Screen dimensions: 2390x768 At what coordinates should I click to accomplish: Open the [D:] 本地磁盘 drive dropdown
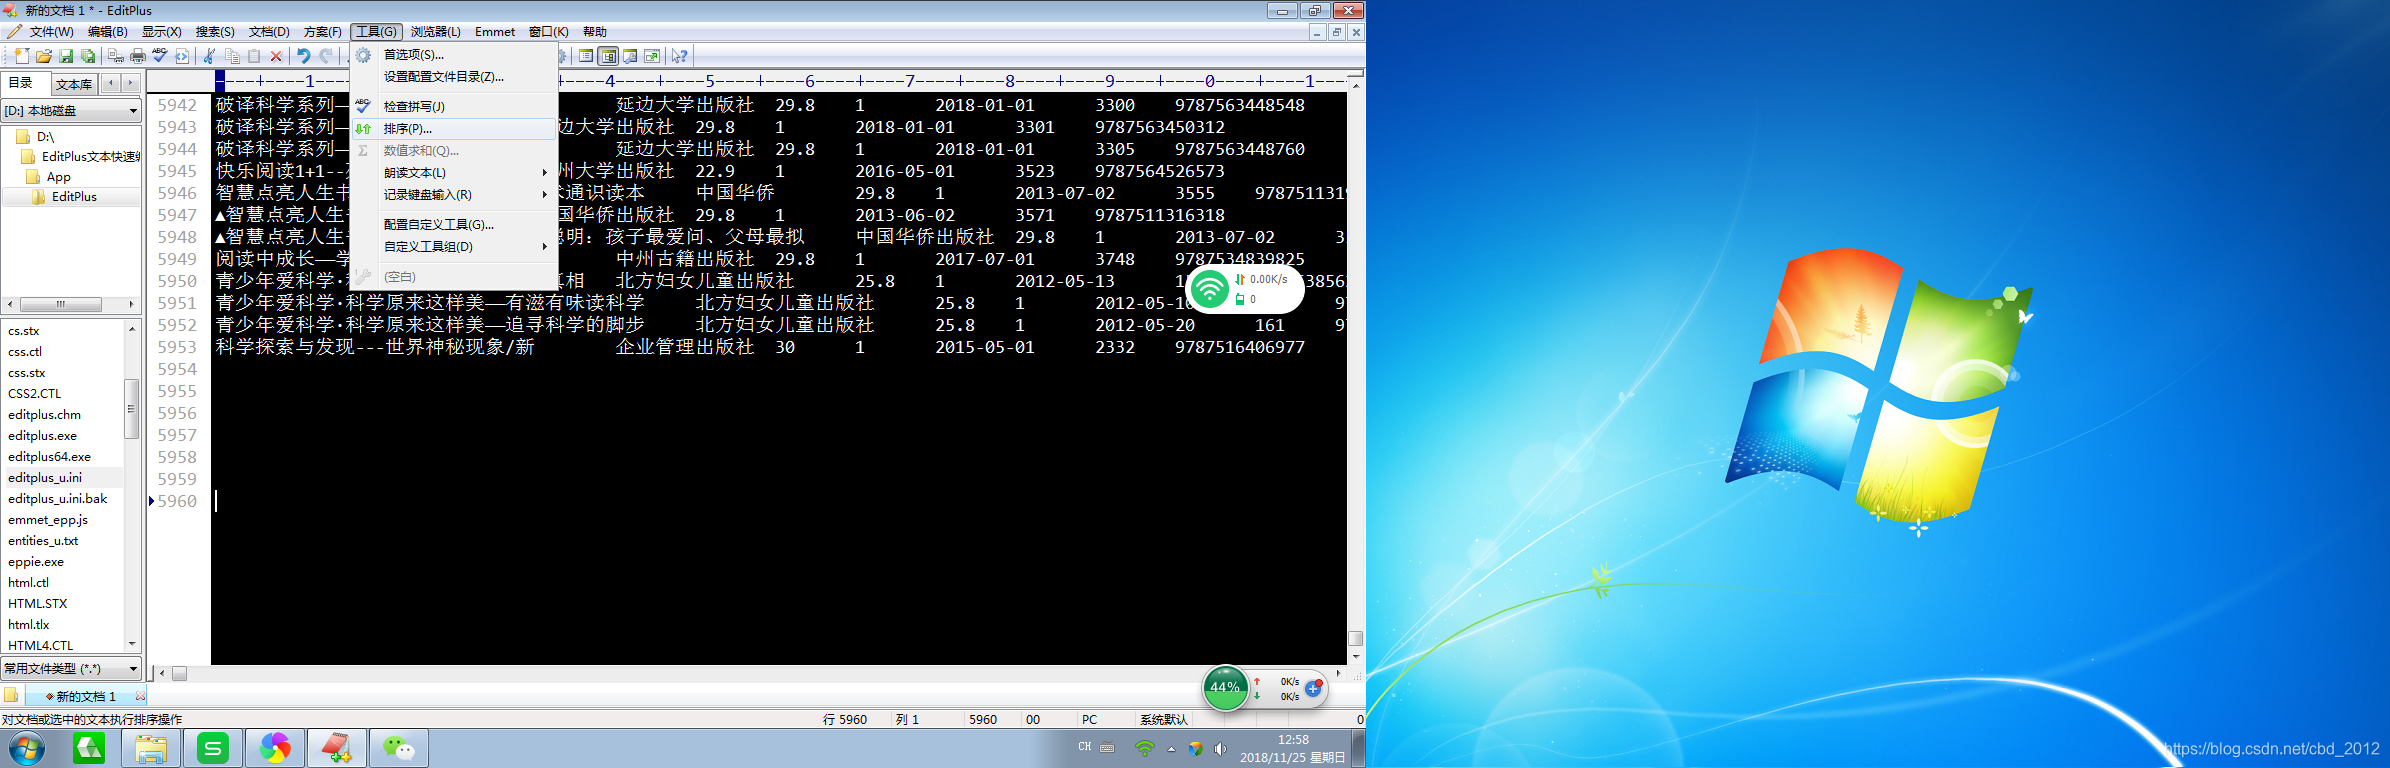(x=71, y=111)
